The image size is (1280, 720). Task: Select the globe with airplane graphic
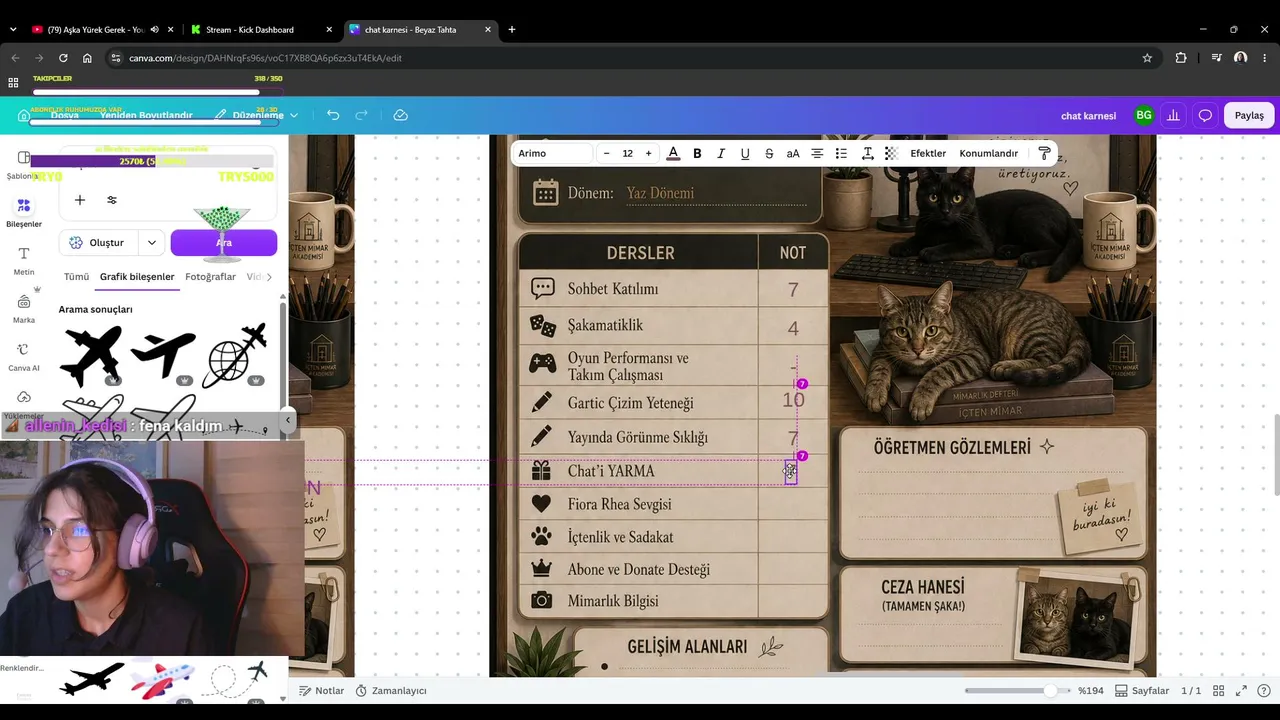pyautogui.click(x=235, y=354)
